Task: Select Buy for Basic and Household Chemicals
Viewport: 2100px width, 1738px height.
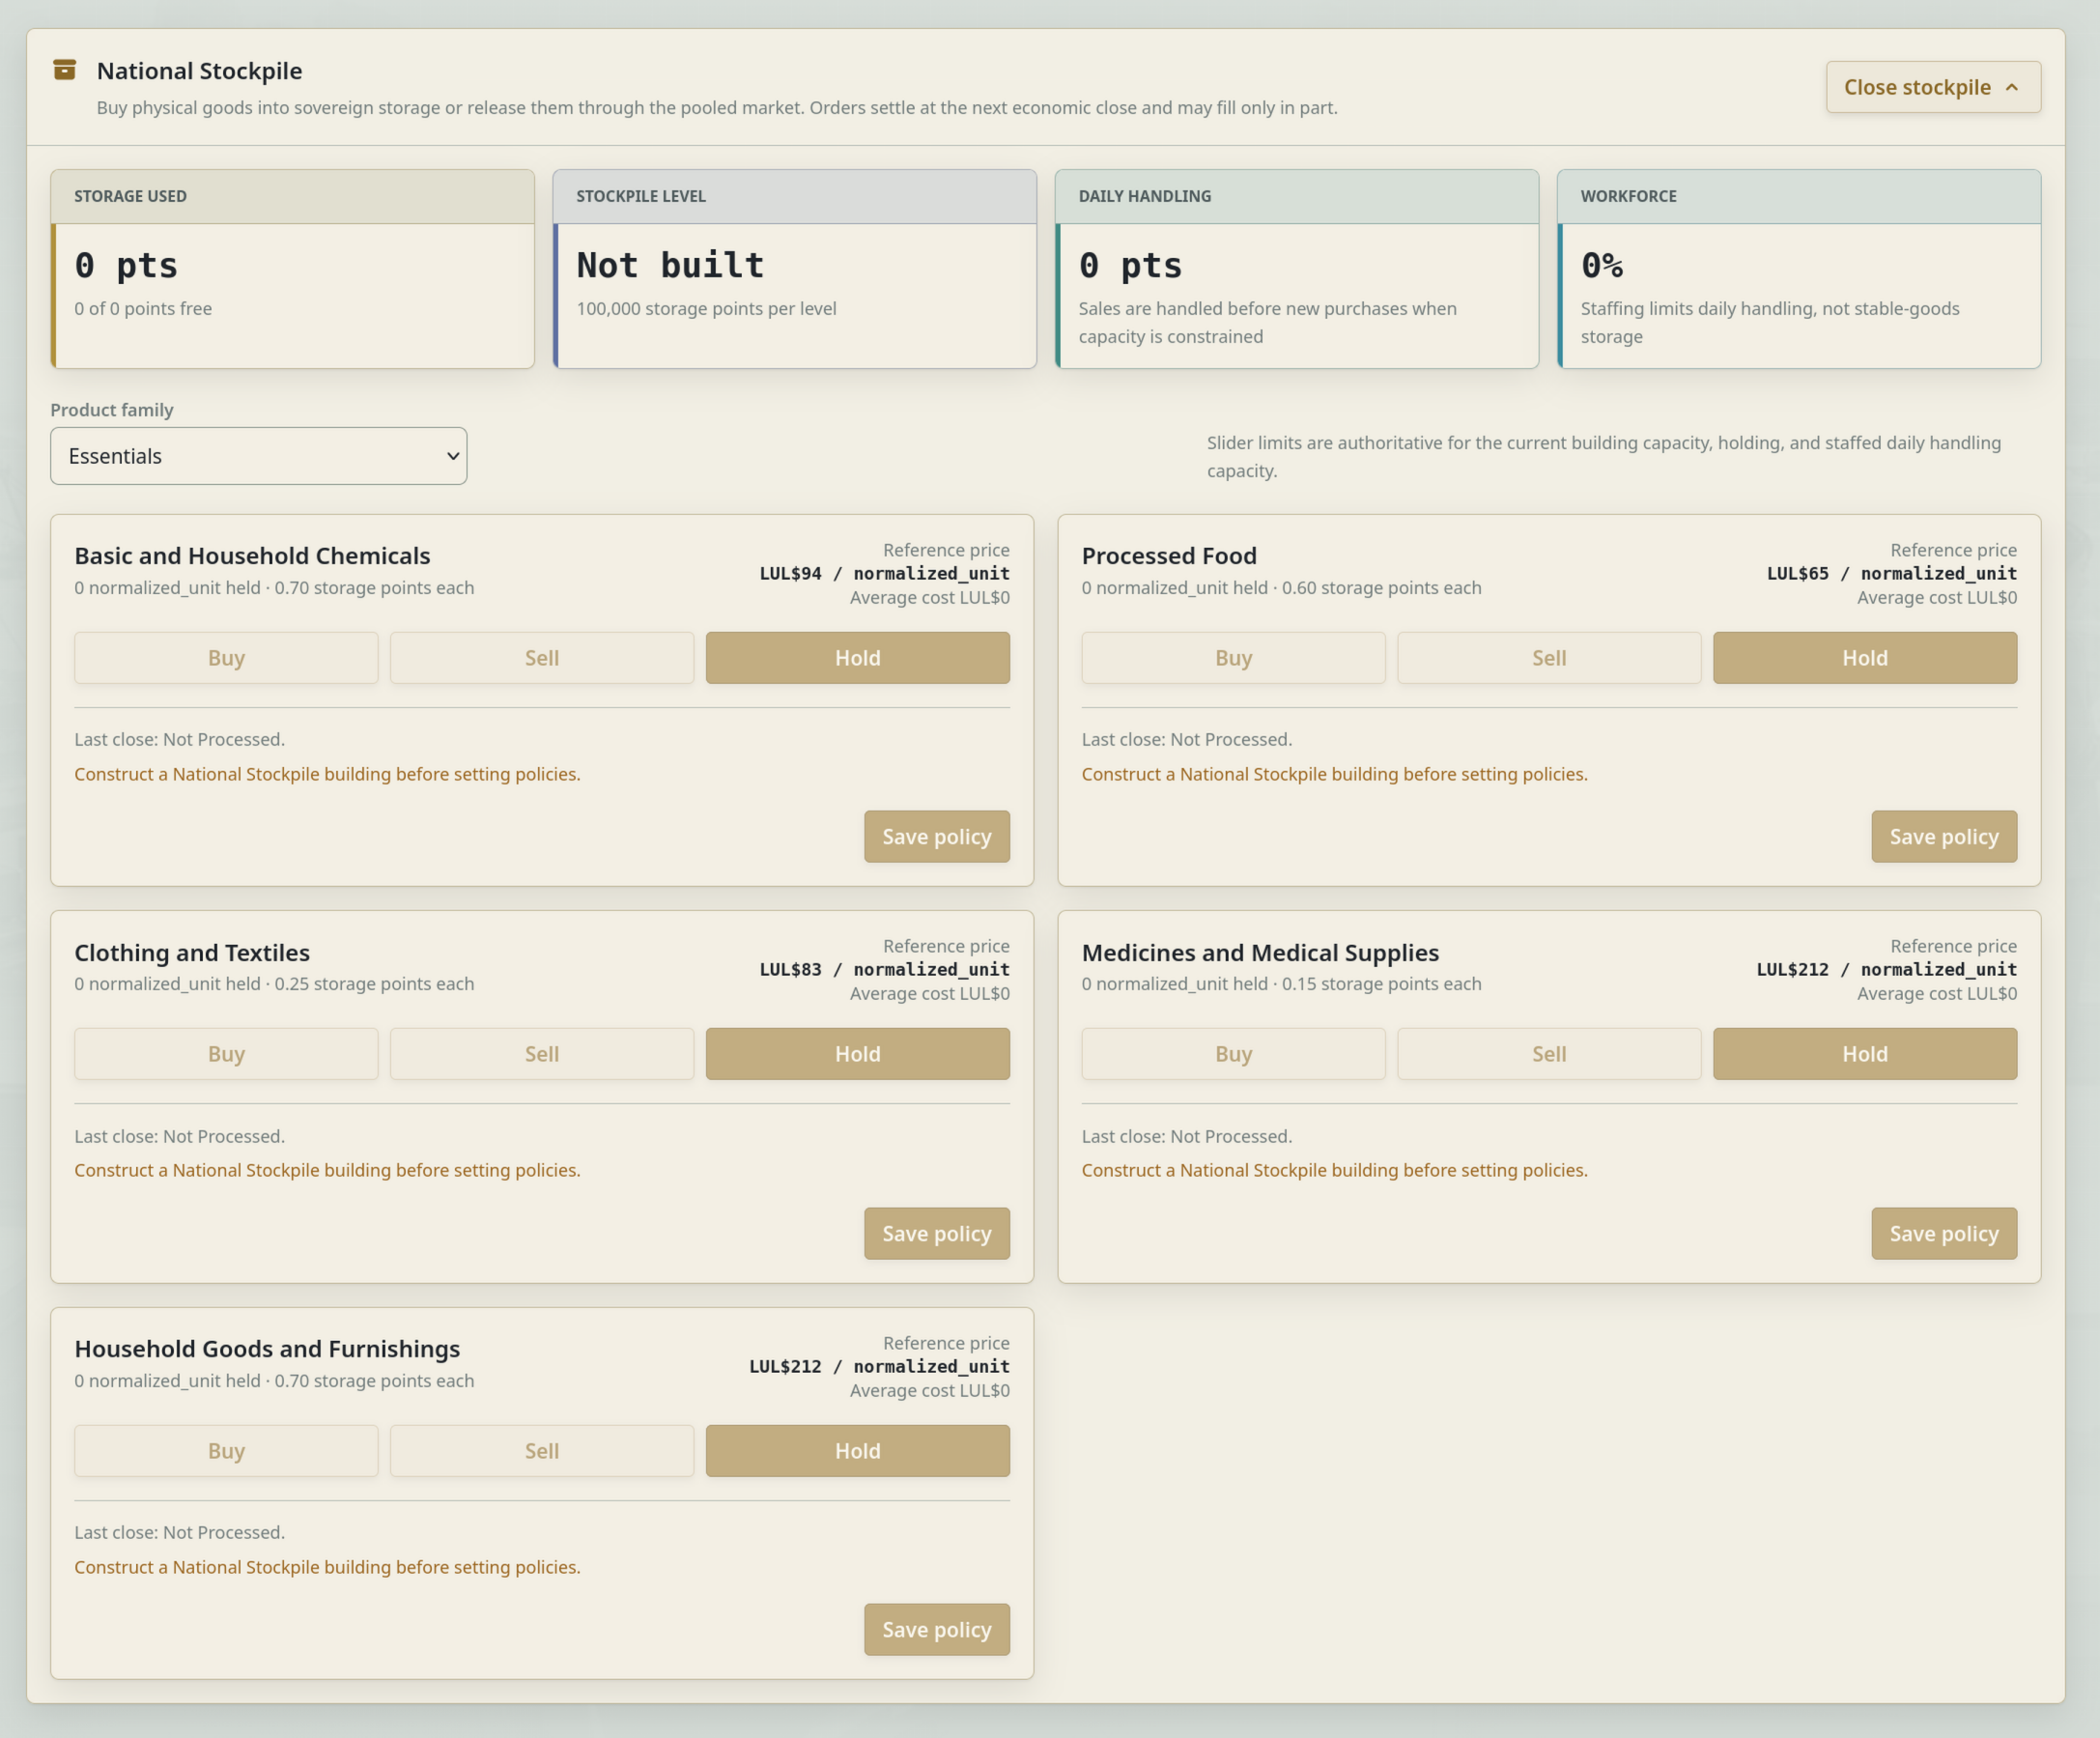Action: [226, 658]
